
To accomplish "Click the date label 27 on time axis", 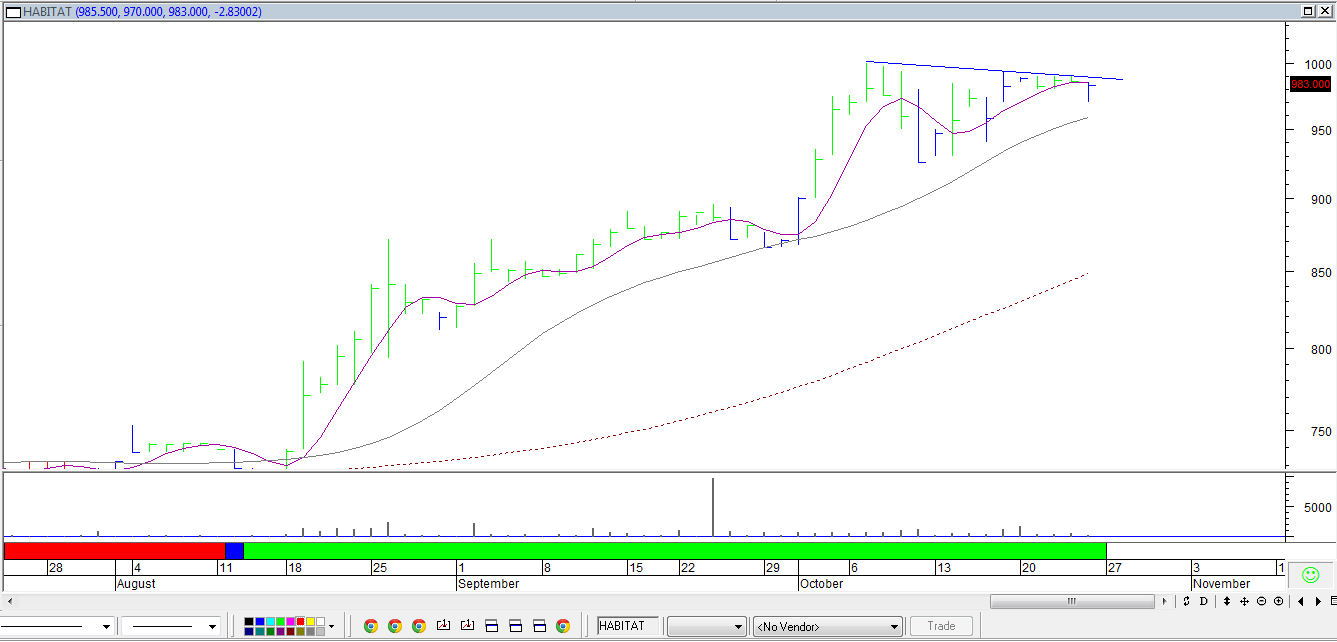I will point(1113,567).
